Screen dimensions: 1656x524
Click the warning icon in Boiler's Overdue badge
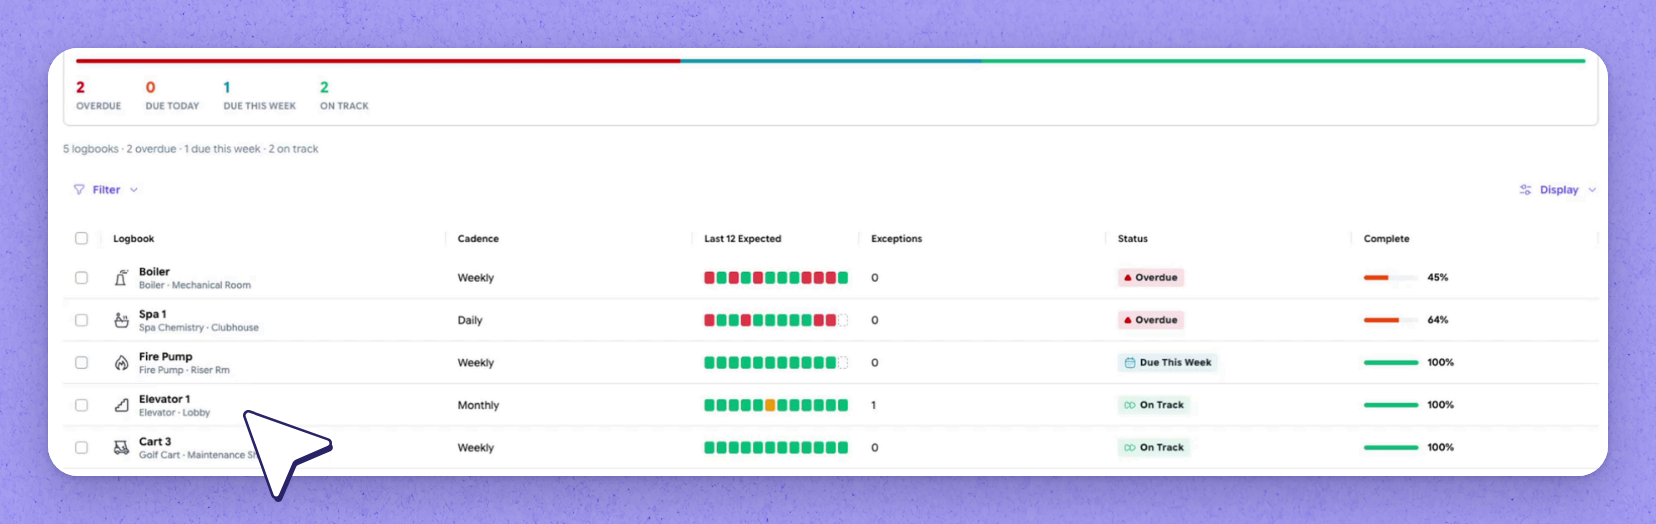pyautogui.click(x=1128, y=278)
